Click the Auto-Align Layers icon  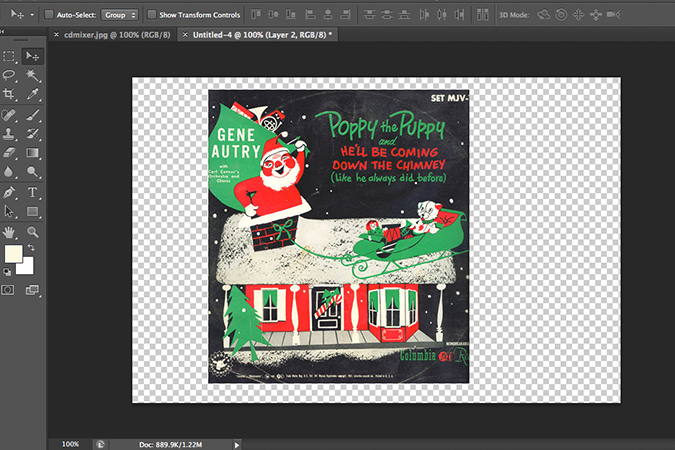(x=483, y=15)
